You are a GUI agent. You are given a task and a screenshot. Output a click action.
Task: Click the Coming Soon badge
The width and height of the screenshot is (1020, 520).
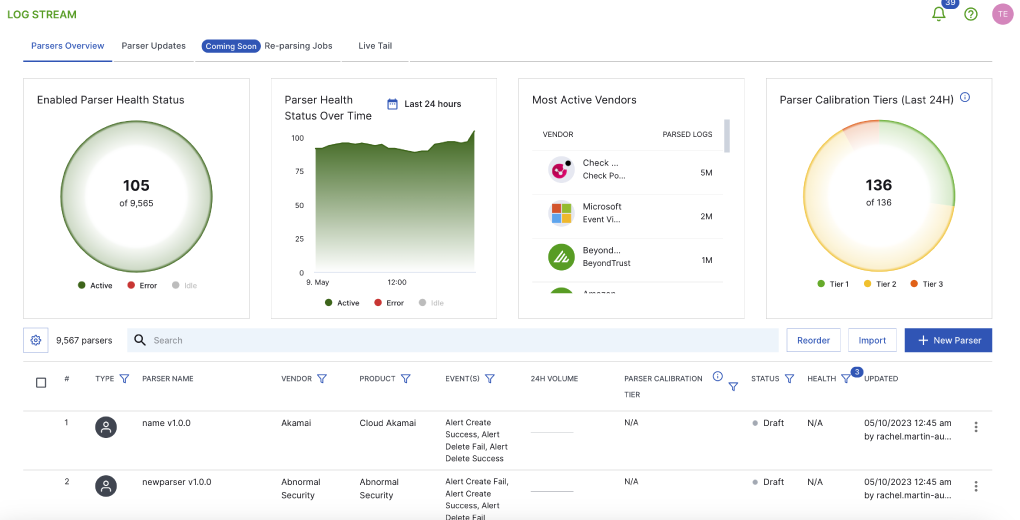coord(231,46)
